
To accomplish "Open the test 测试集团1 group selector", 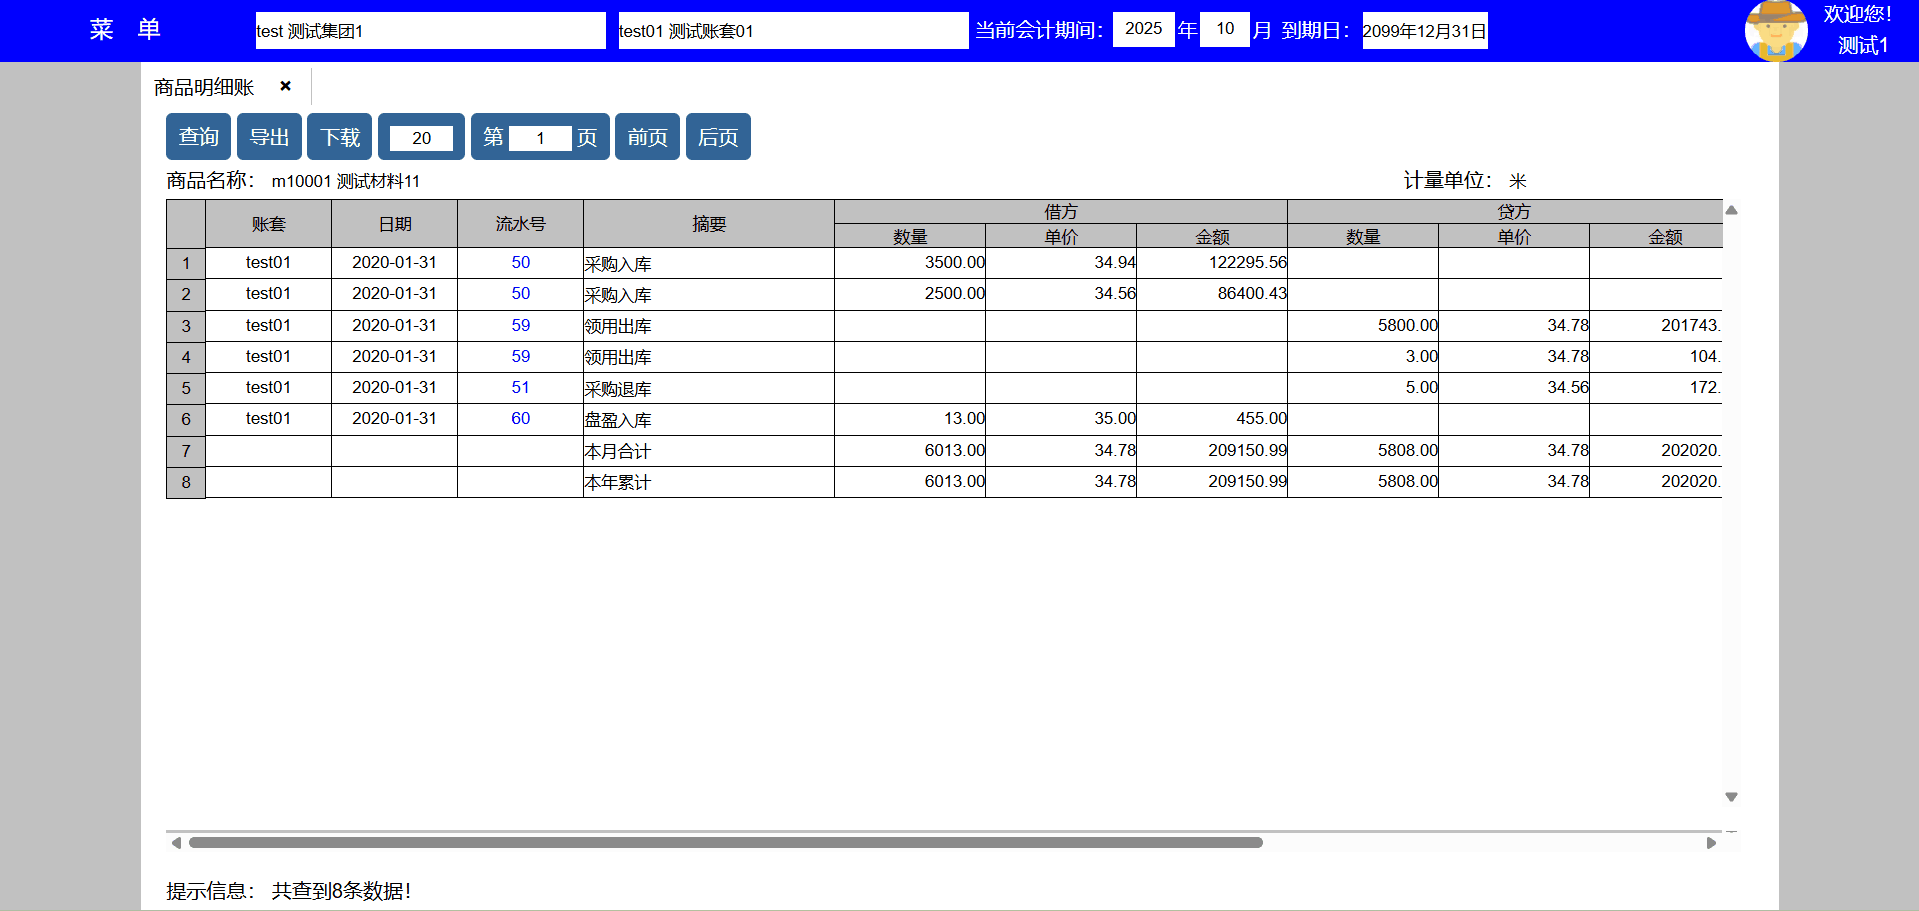I will coord(430,31).
